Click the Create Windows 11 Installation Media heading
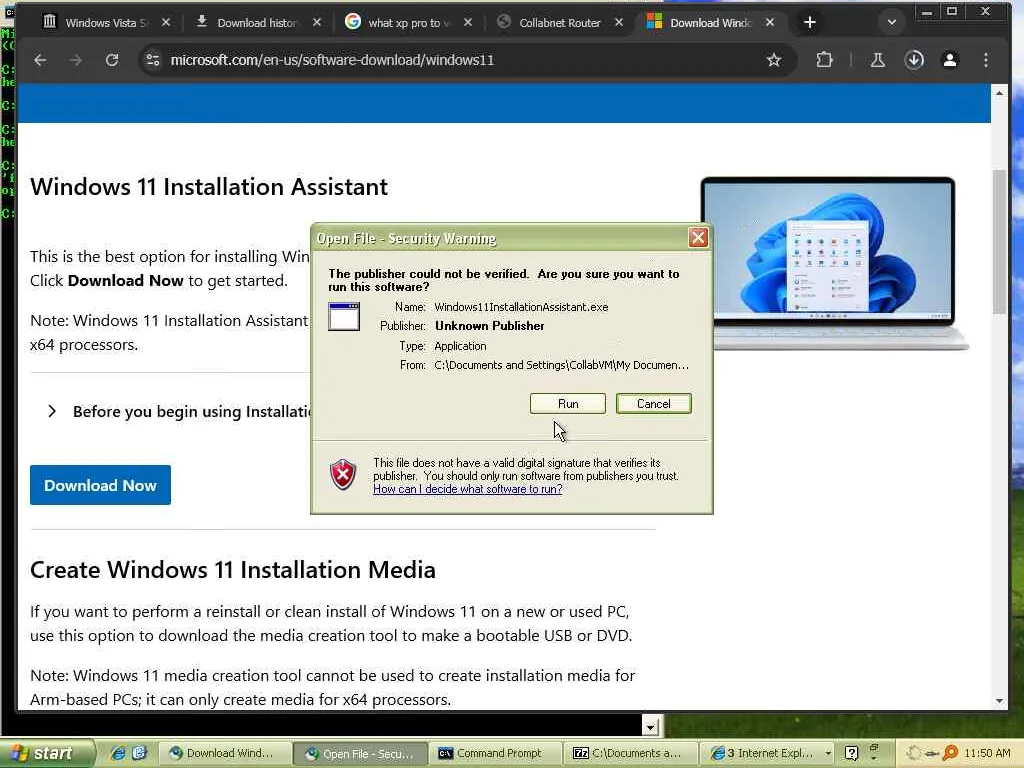Viewport: 1024px width, 768px height. coord(232,569)
